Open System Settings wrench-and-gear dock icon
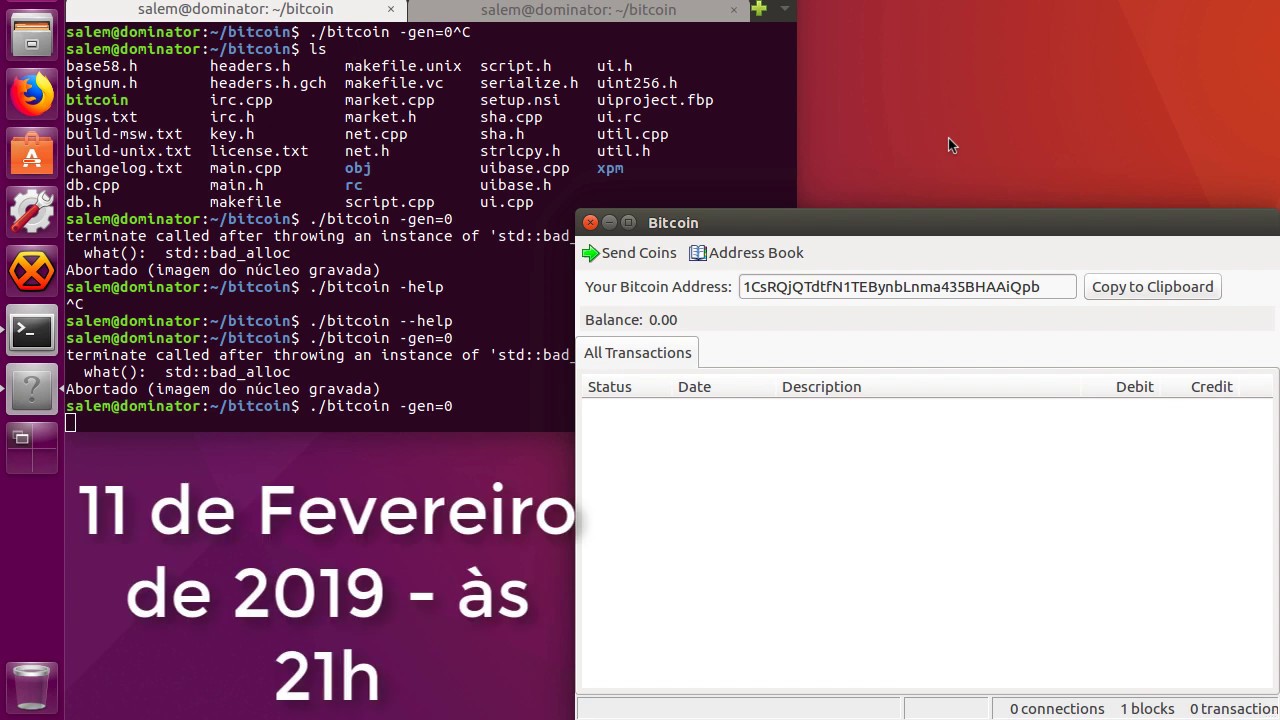 tap(32, 212)
